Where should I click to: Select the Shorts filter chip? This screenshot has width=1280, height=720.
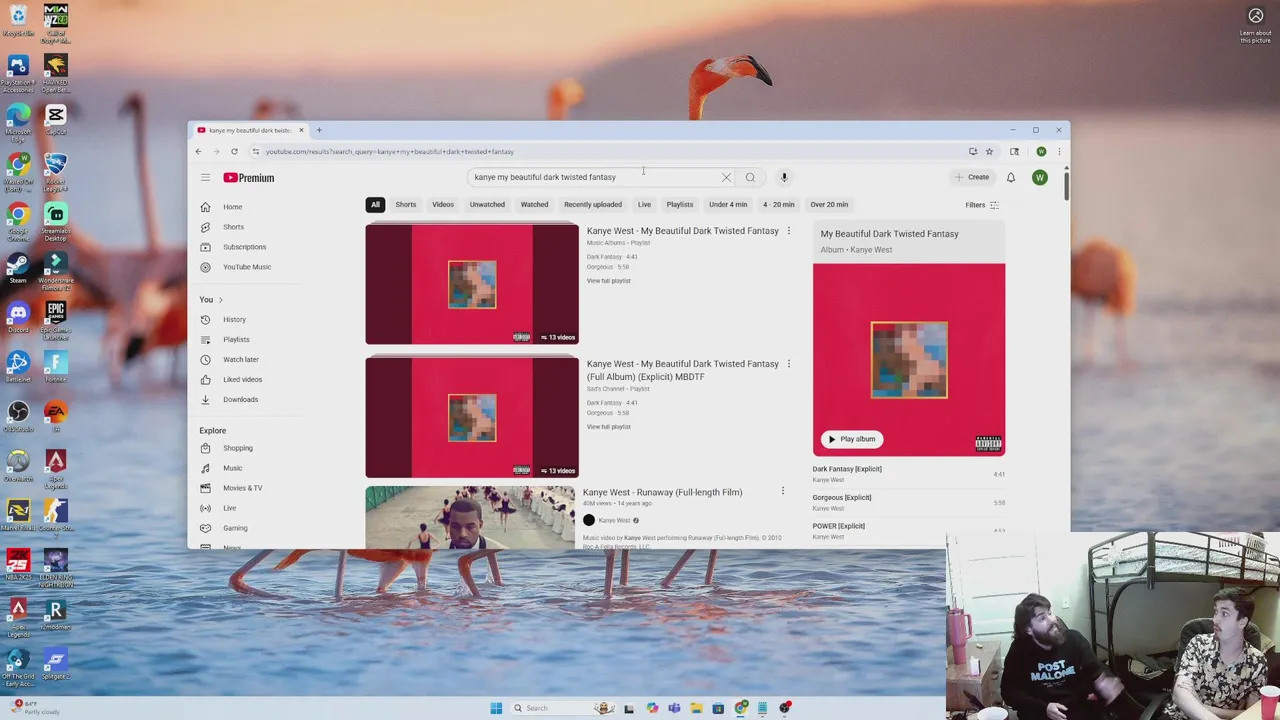tap(405, 205)
